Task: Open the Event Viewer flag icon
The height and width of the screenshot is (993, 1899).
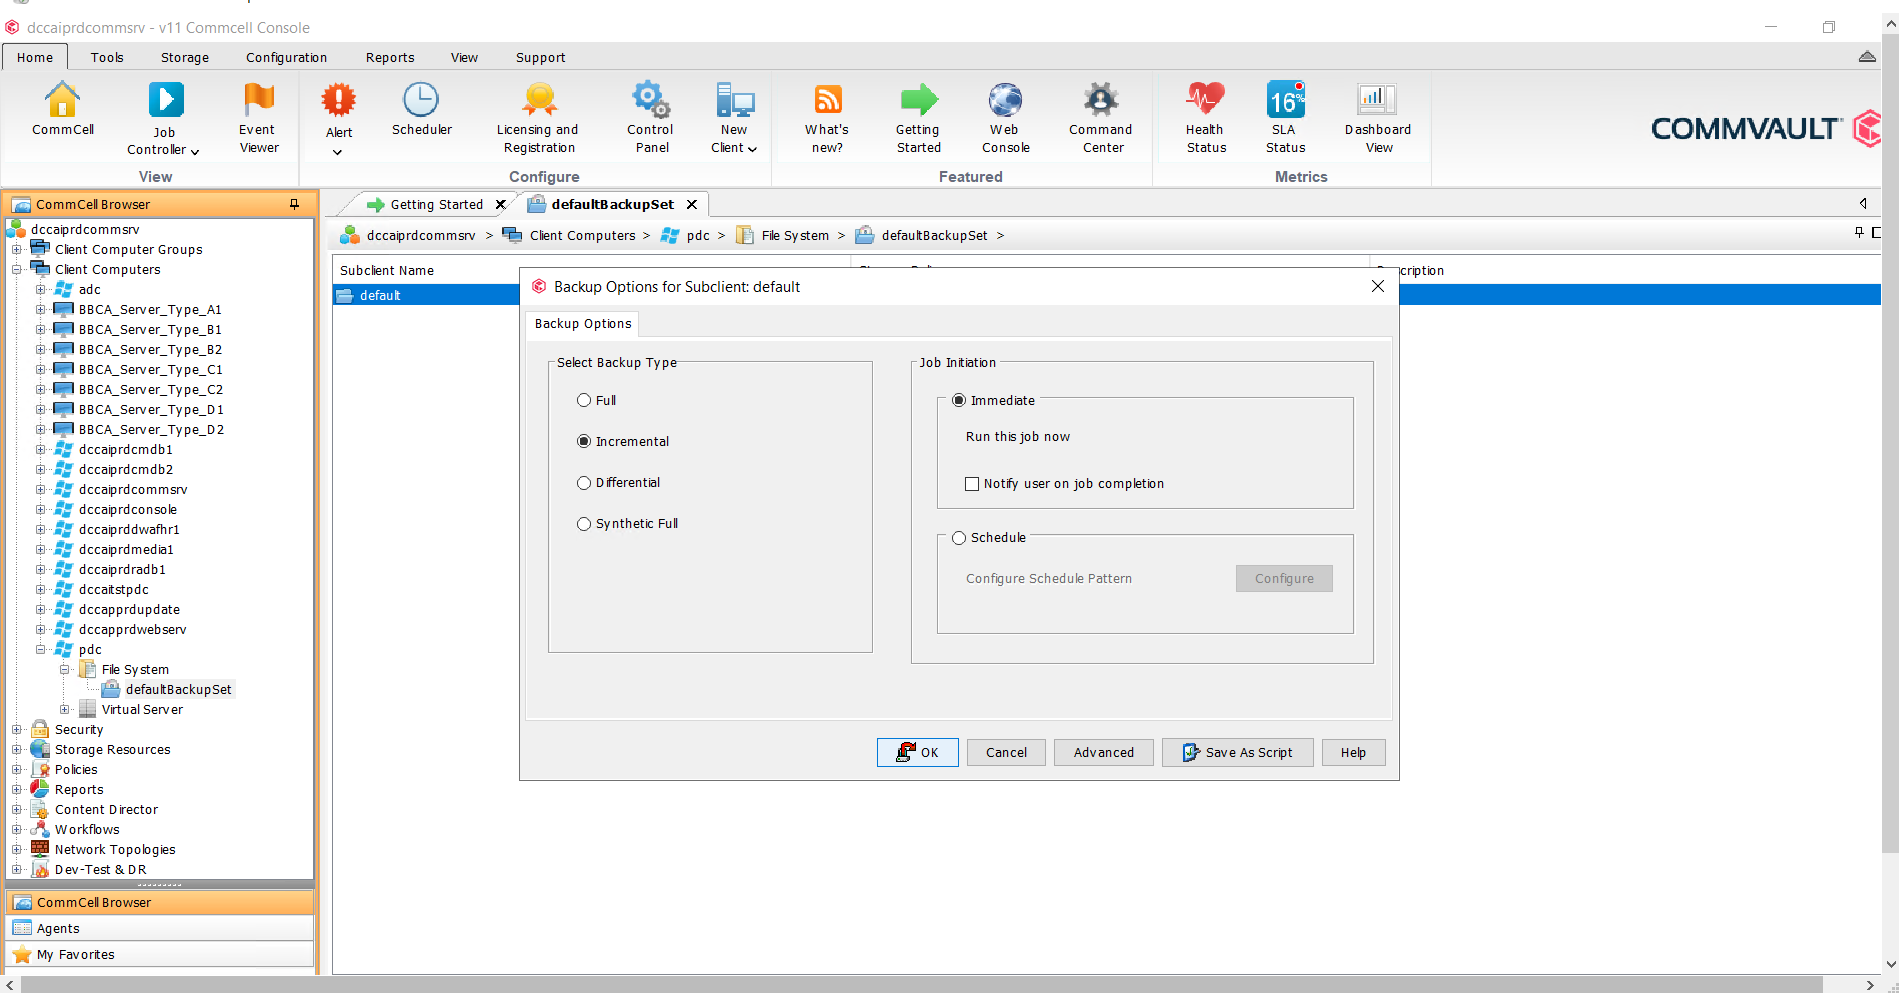Action: point(258,100)
